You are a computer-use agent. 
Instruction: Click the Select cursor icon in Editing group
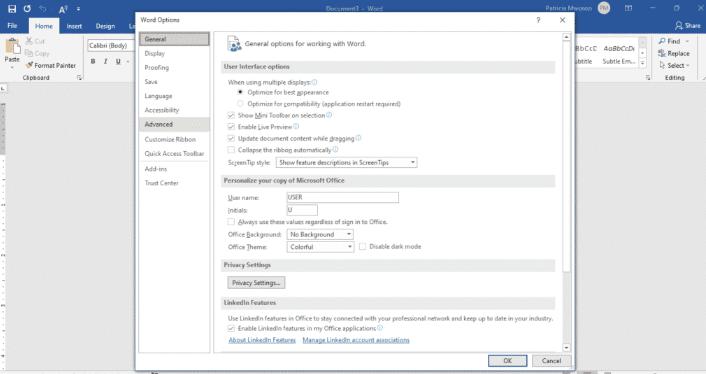(662, 65)
